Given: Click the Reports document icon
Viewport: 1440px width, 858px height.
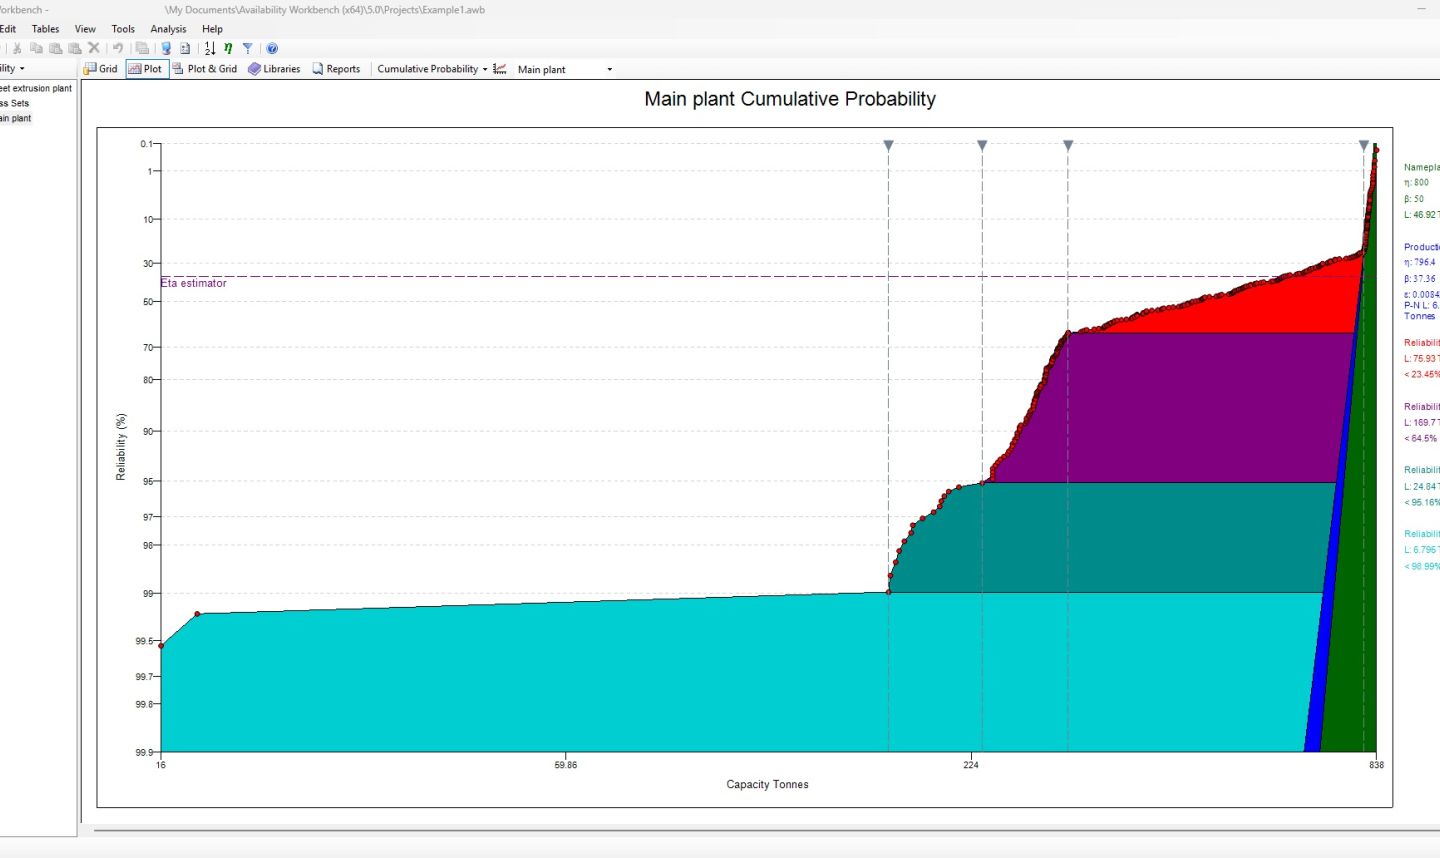Looking at the screenshot, I should (338, 68).
